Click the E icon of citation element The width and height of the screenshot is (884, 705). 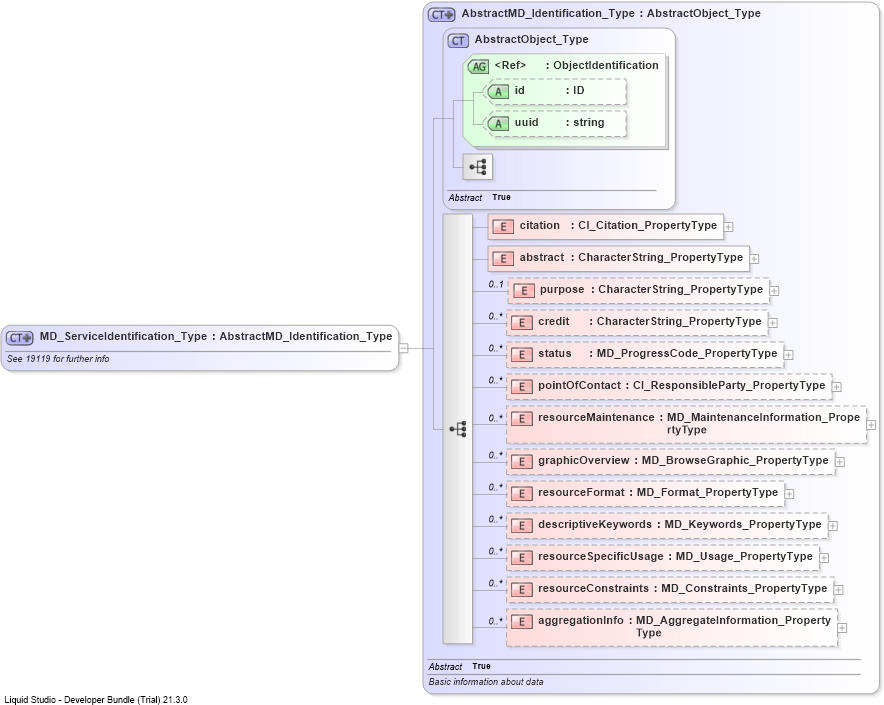coord(503,227)
